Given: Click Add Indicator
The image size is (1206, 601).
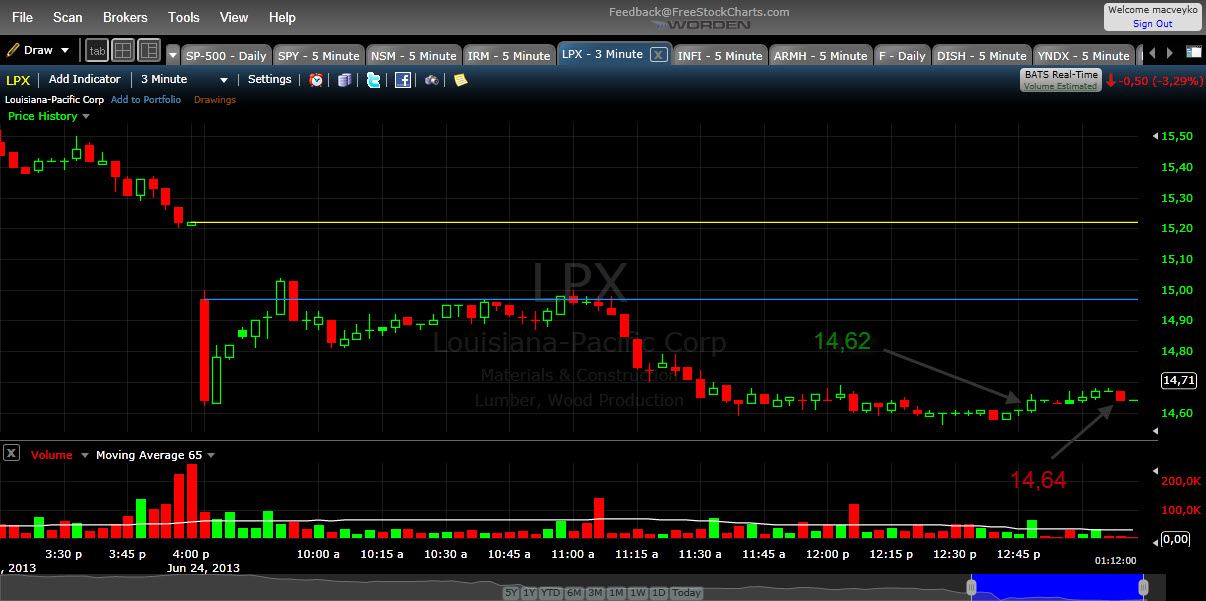Looking at the screenshot, I should click(84, 79).
